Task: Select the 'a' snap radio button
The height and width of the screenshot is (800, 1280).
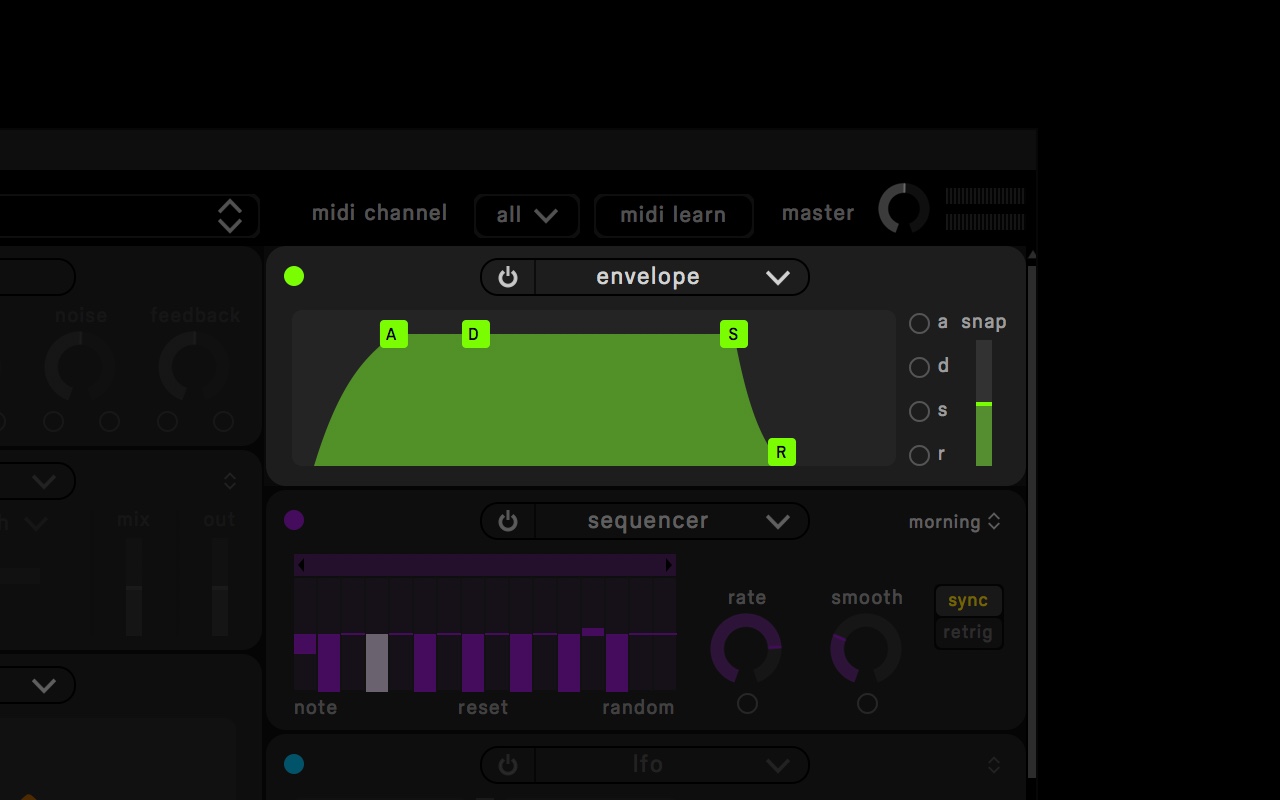Action: pyautogui.click(x=919, y=323)
